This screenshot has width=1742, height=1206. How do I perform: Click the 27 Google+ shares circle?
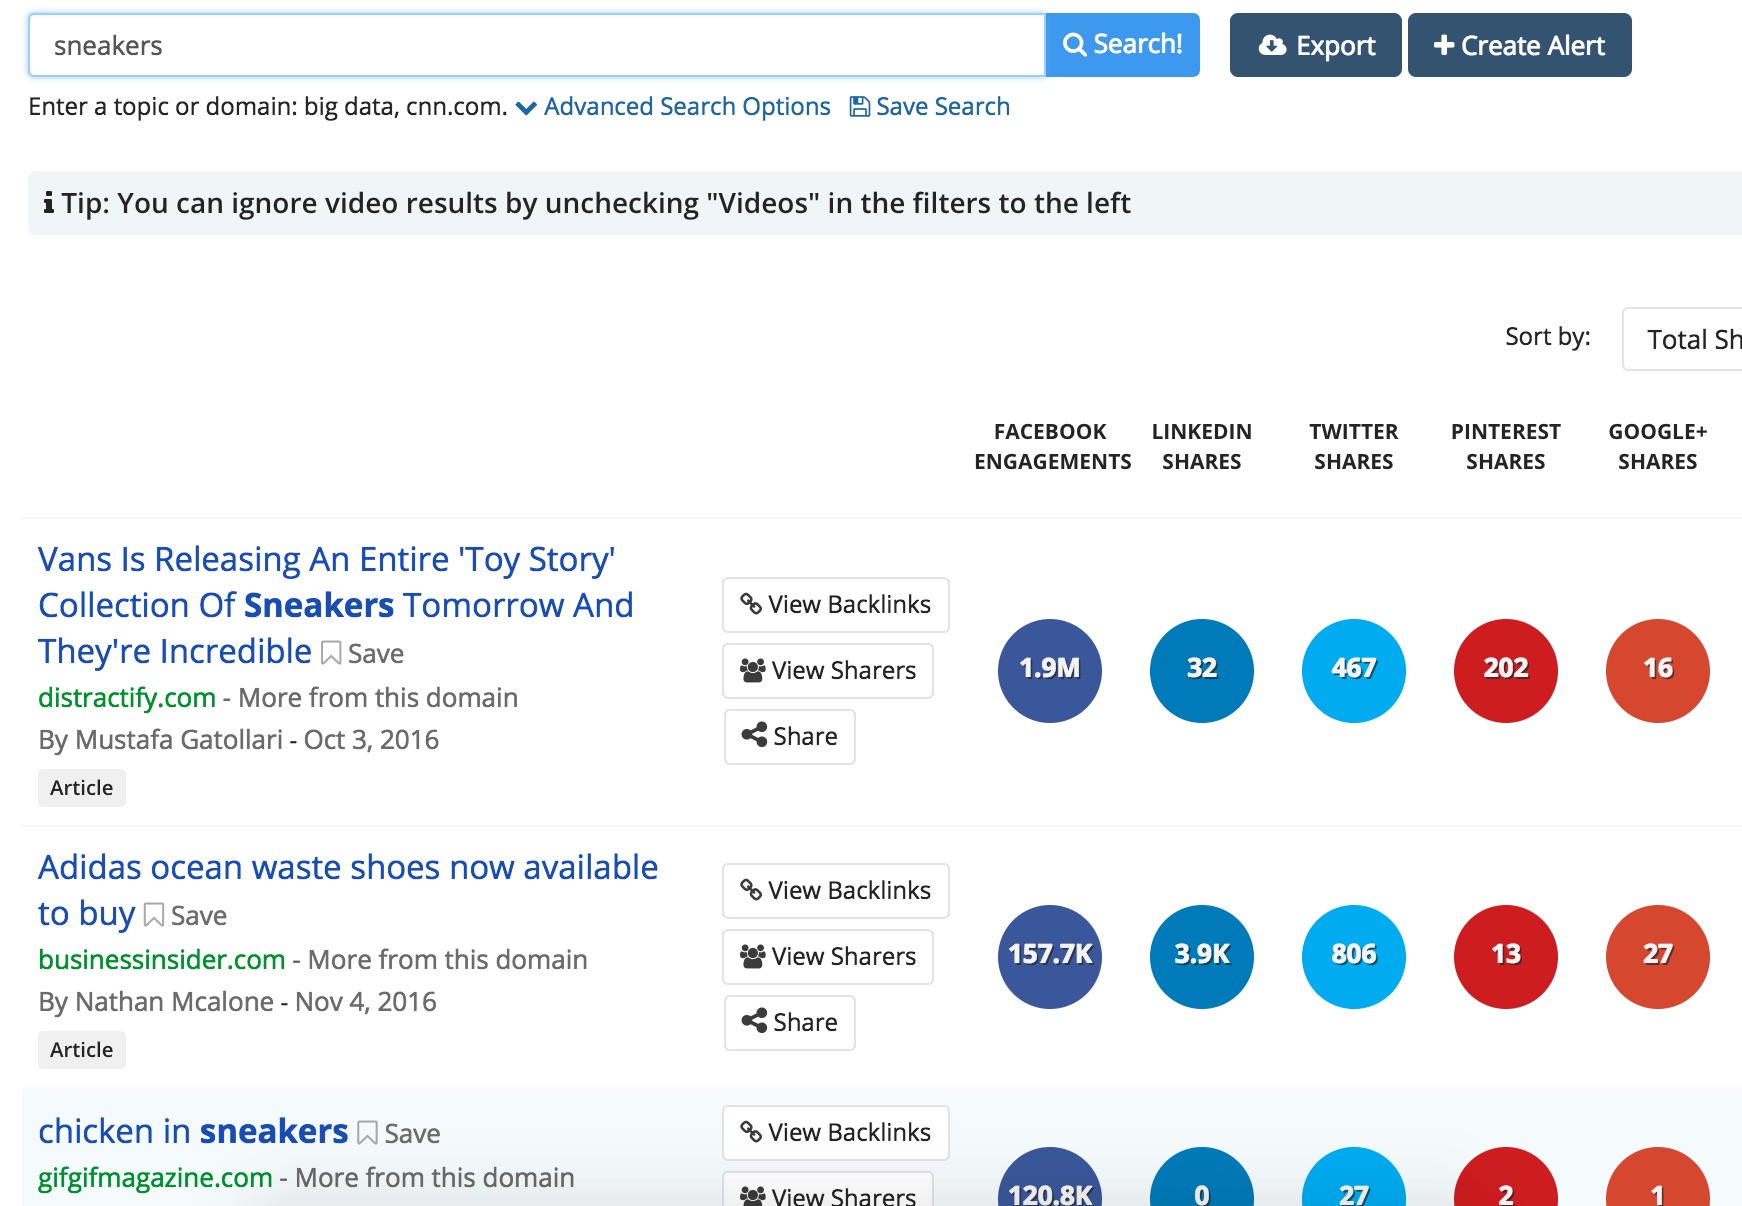click(1658, 956)
